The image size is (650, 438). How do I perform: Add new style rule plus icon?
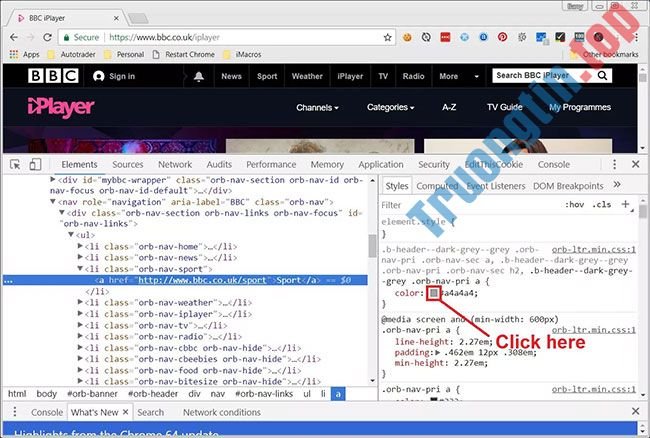coord(626,204)
